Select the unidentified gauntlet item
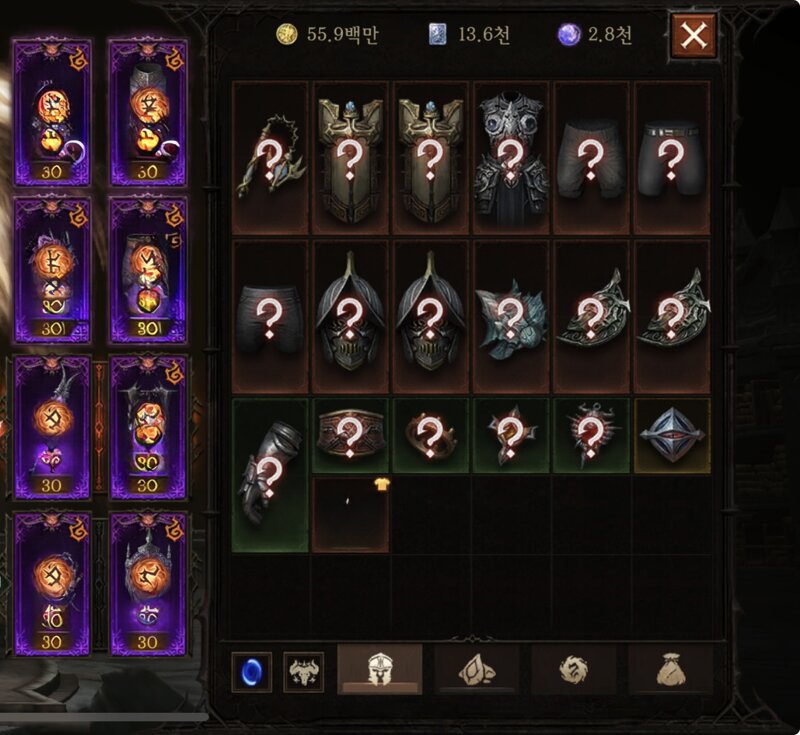The image size is (800, 735). (270, 475)
